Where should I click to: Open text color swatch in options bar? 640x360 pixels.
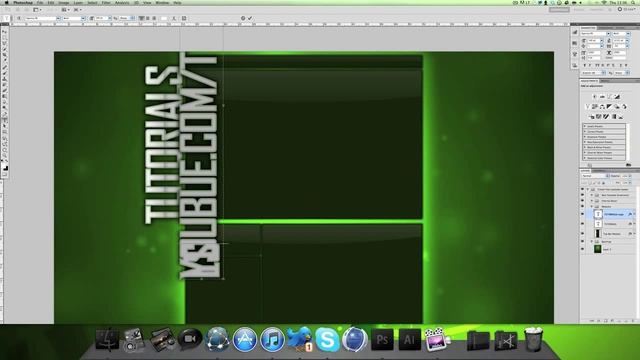pyautogui.click(x=164, y=18)
